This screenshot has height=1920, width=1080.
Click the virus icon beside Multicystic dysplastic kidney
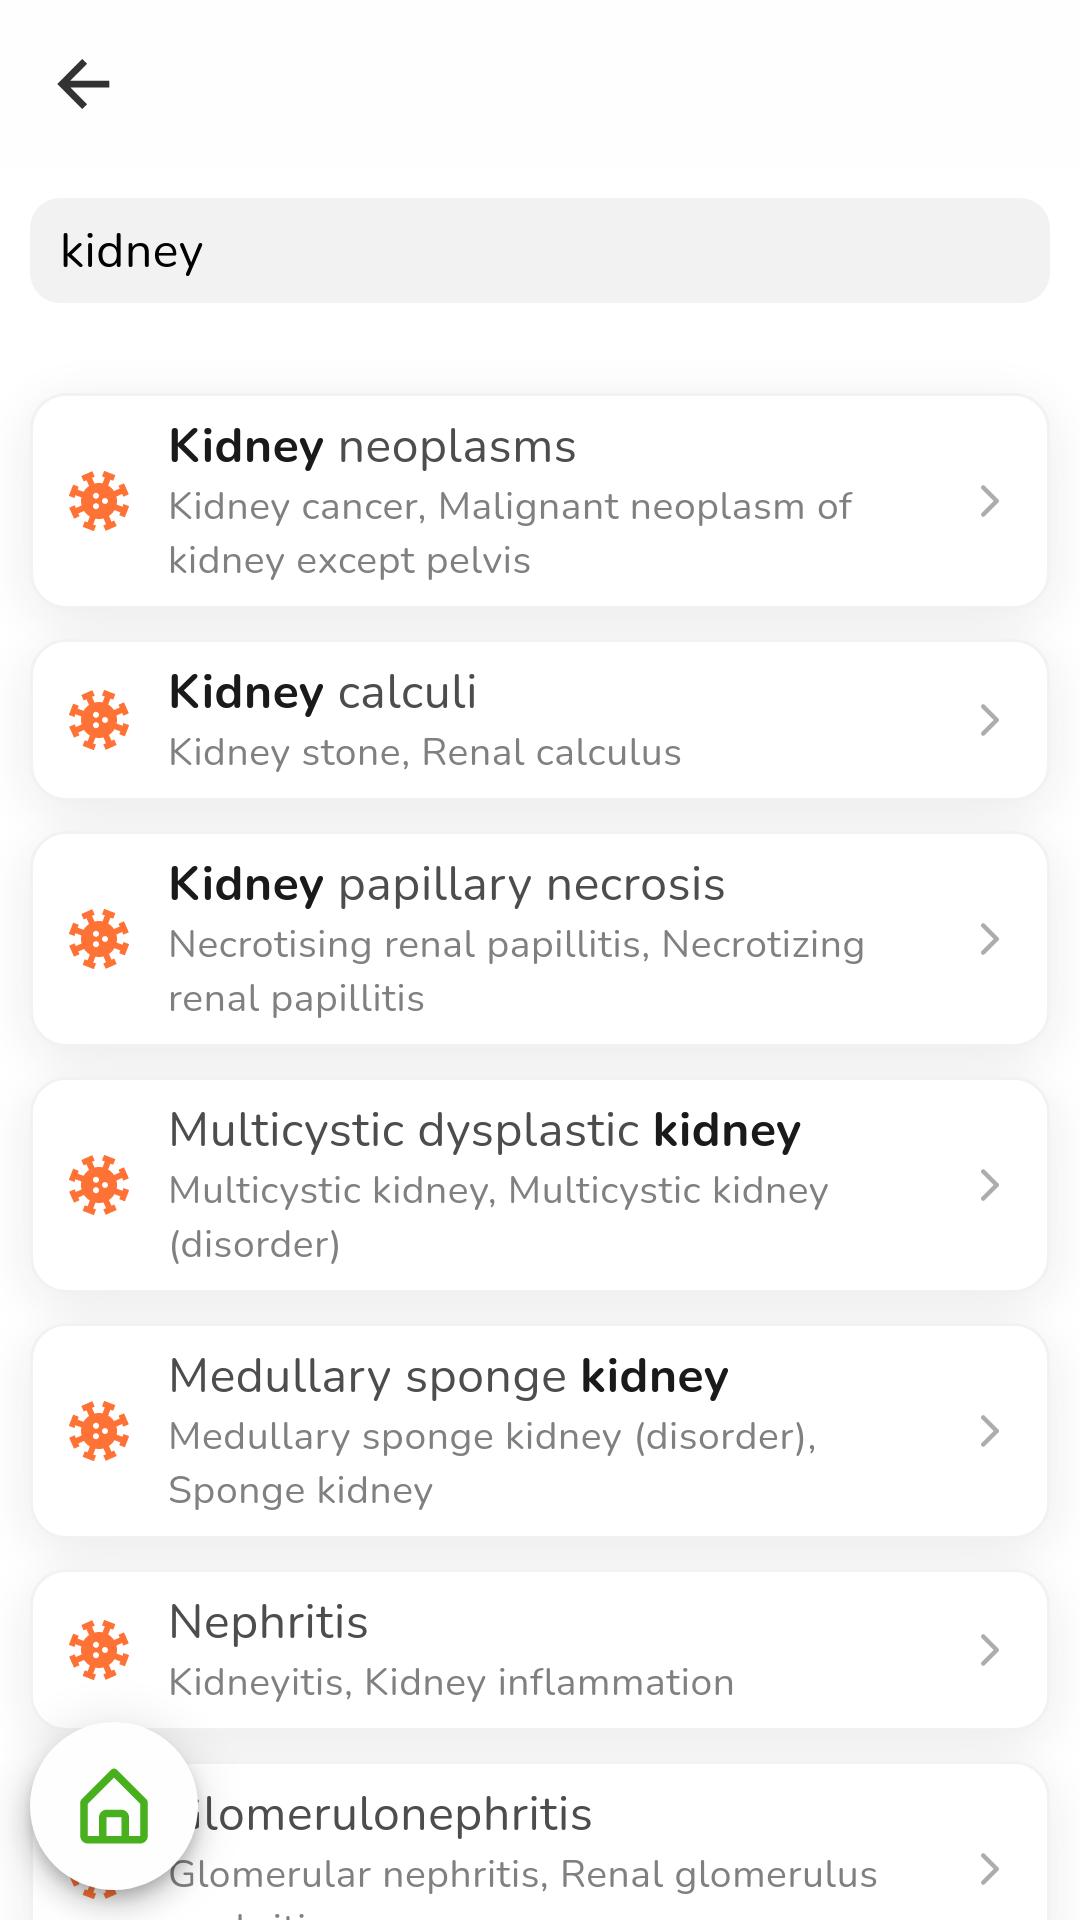(x=99, y=1185)
